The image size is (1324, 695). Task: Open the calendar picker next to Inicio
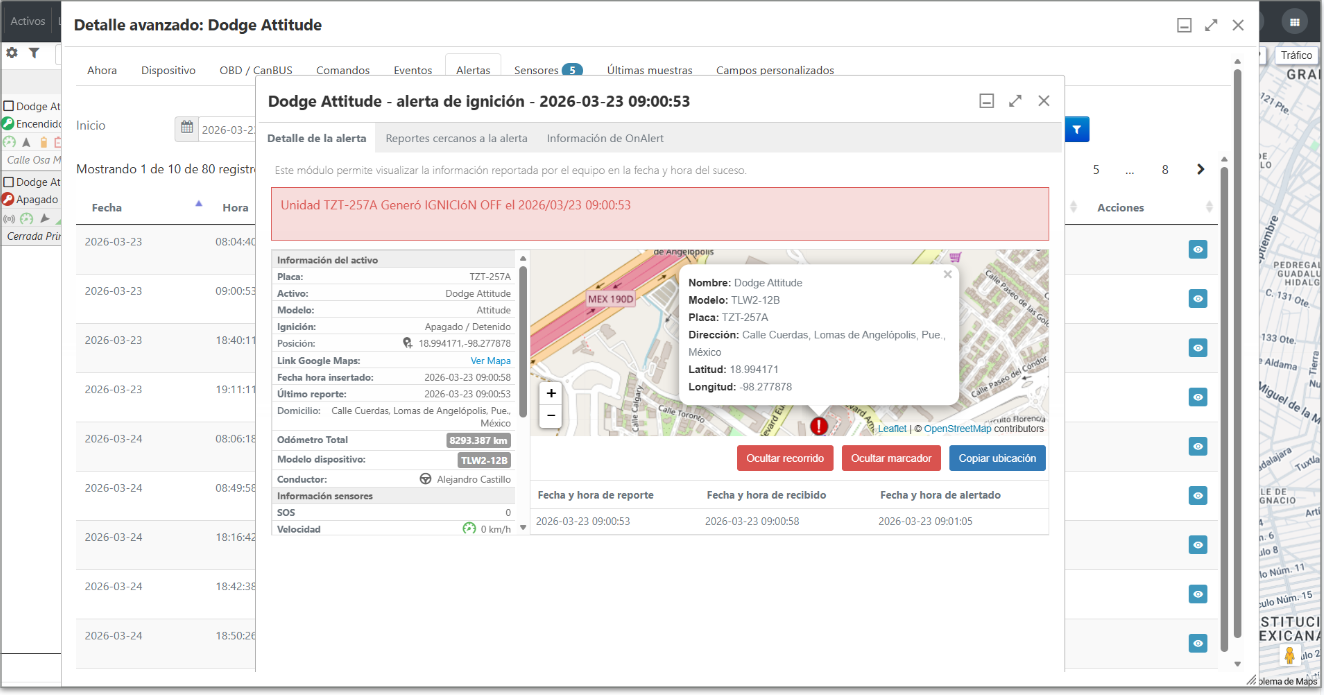[x=186, y=129]
